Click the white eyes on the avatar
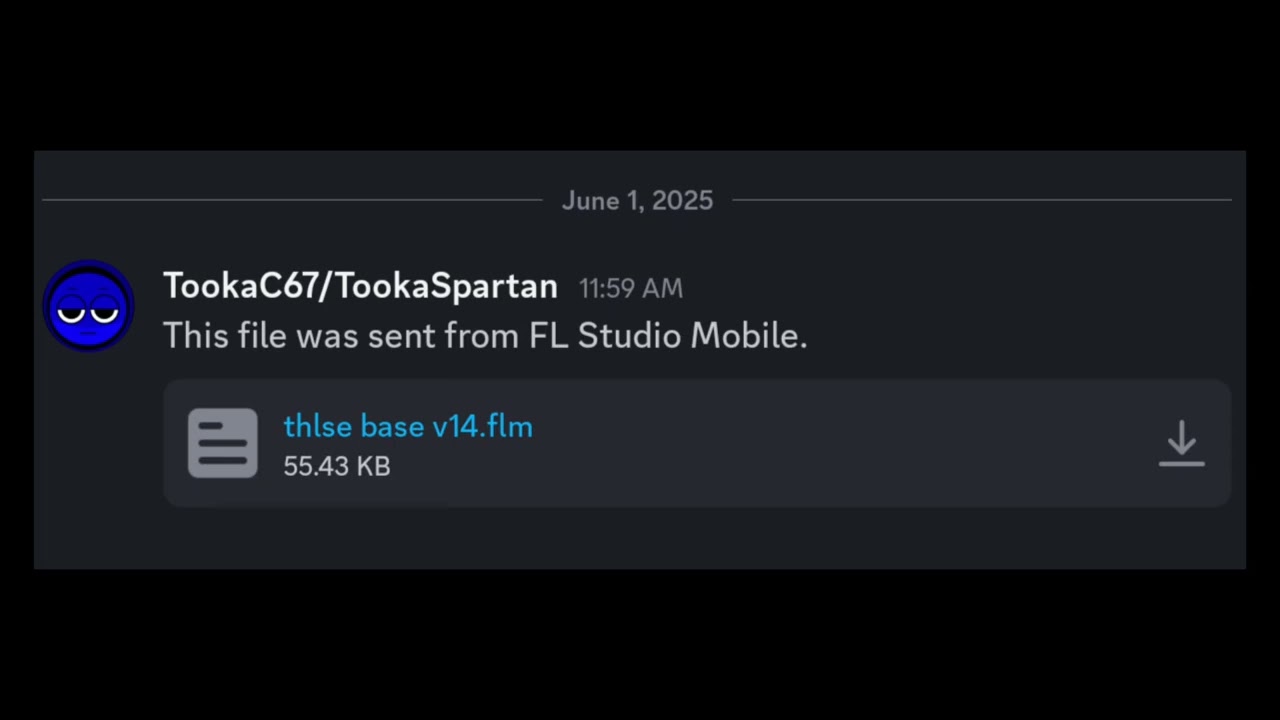The height and width of the screenshot is (720, 1280). [88, 313]
